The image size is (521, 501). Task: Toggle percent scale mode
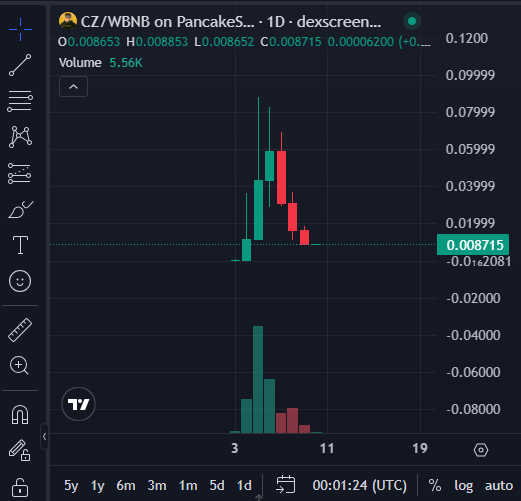click(x=435, y=486)
